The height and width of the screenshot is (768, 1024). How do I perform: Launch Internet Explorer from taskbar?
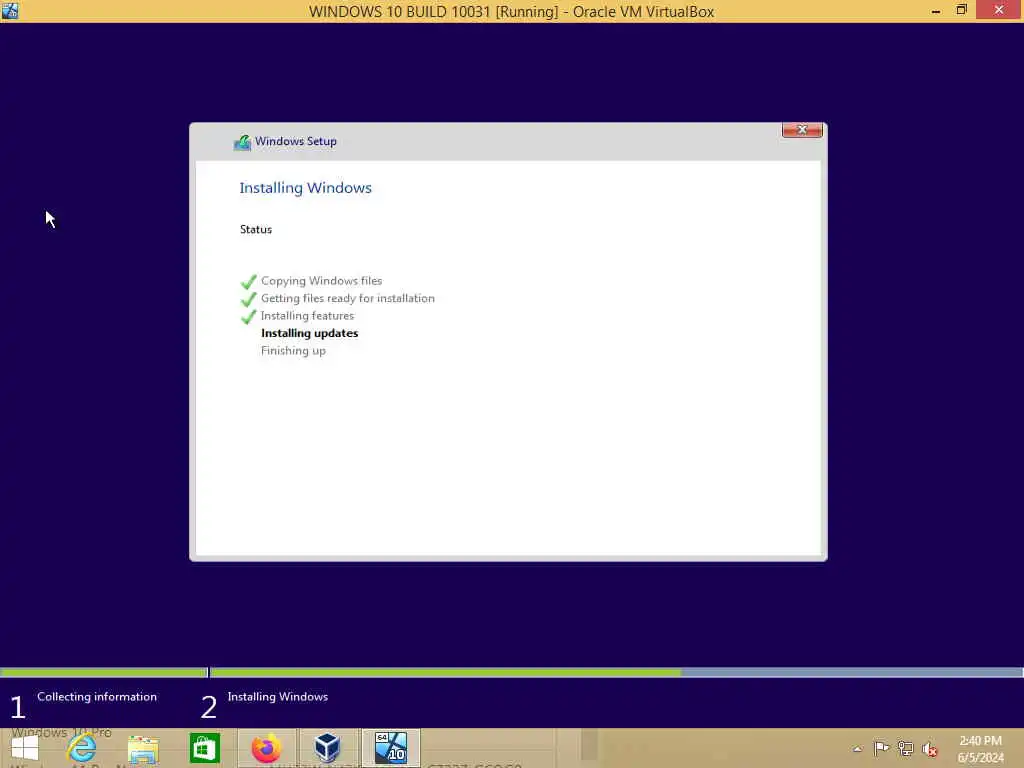coord(82,748)
